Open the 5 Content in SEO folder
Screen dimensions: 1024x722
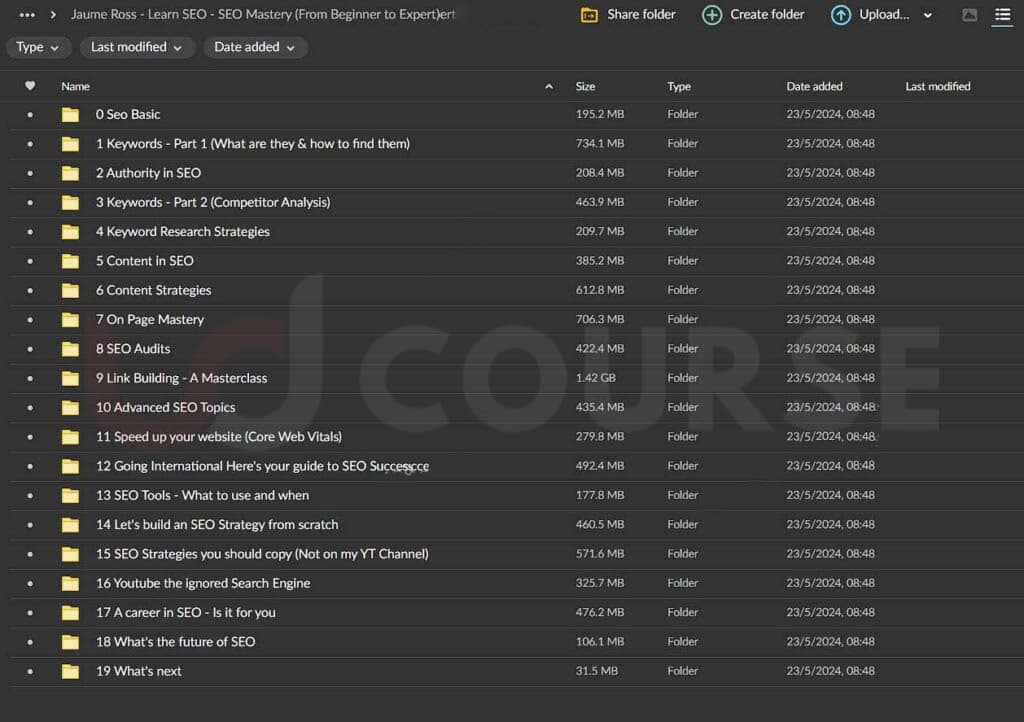145,261
